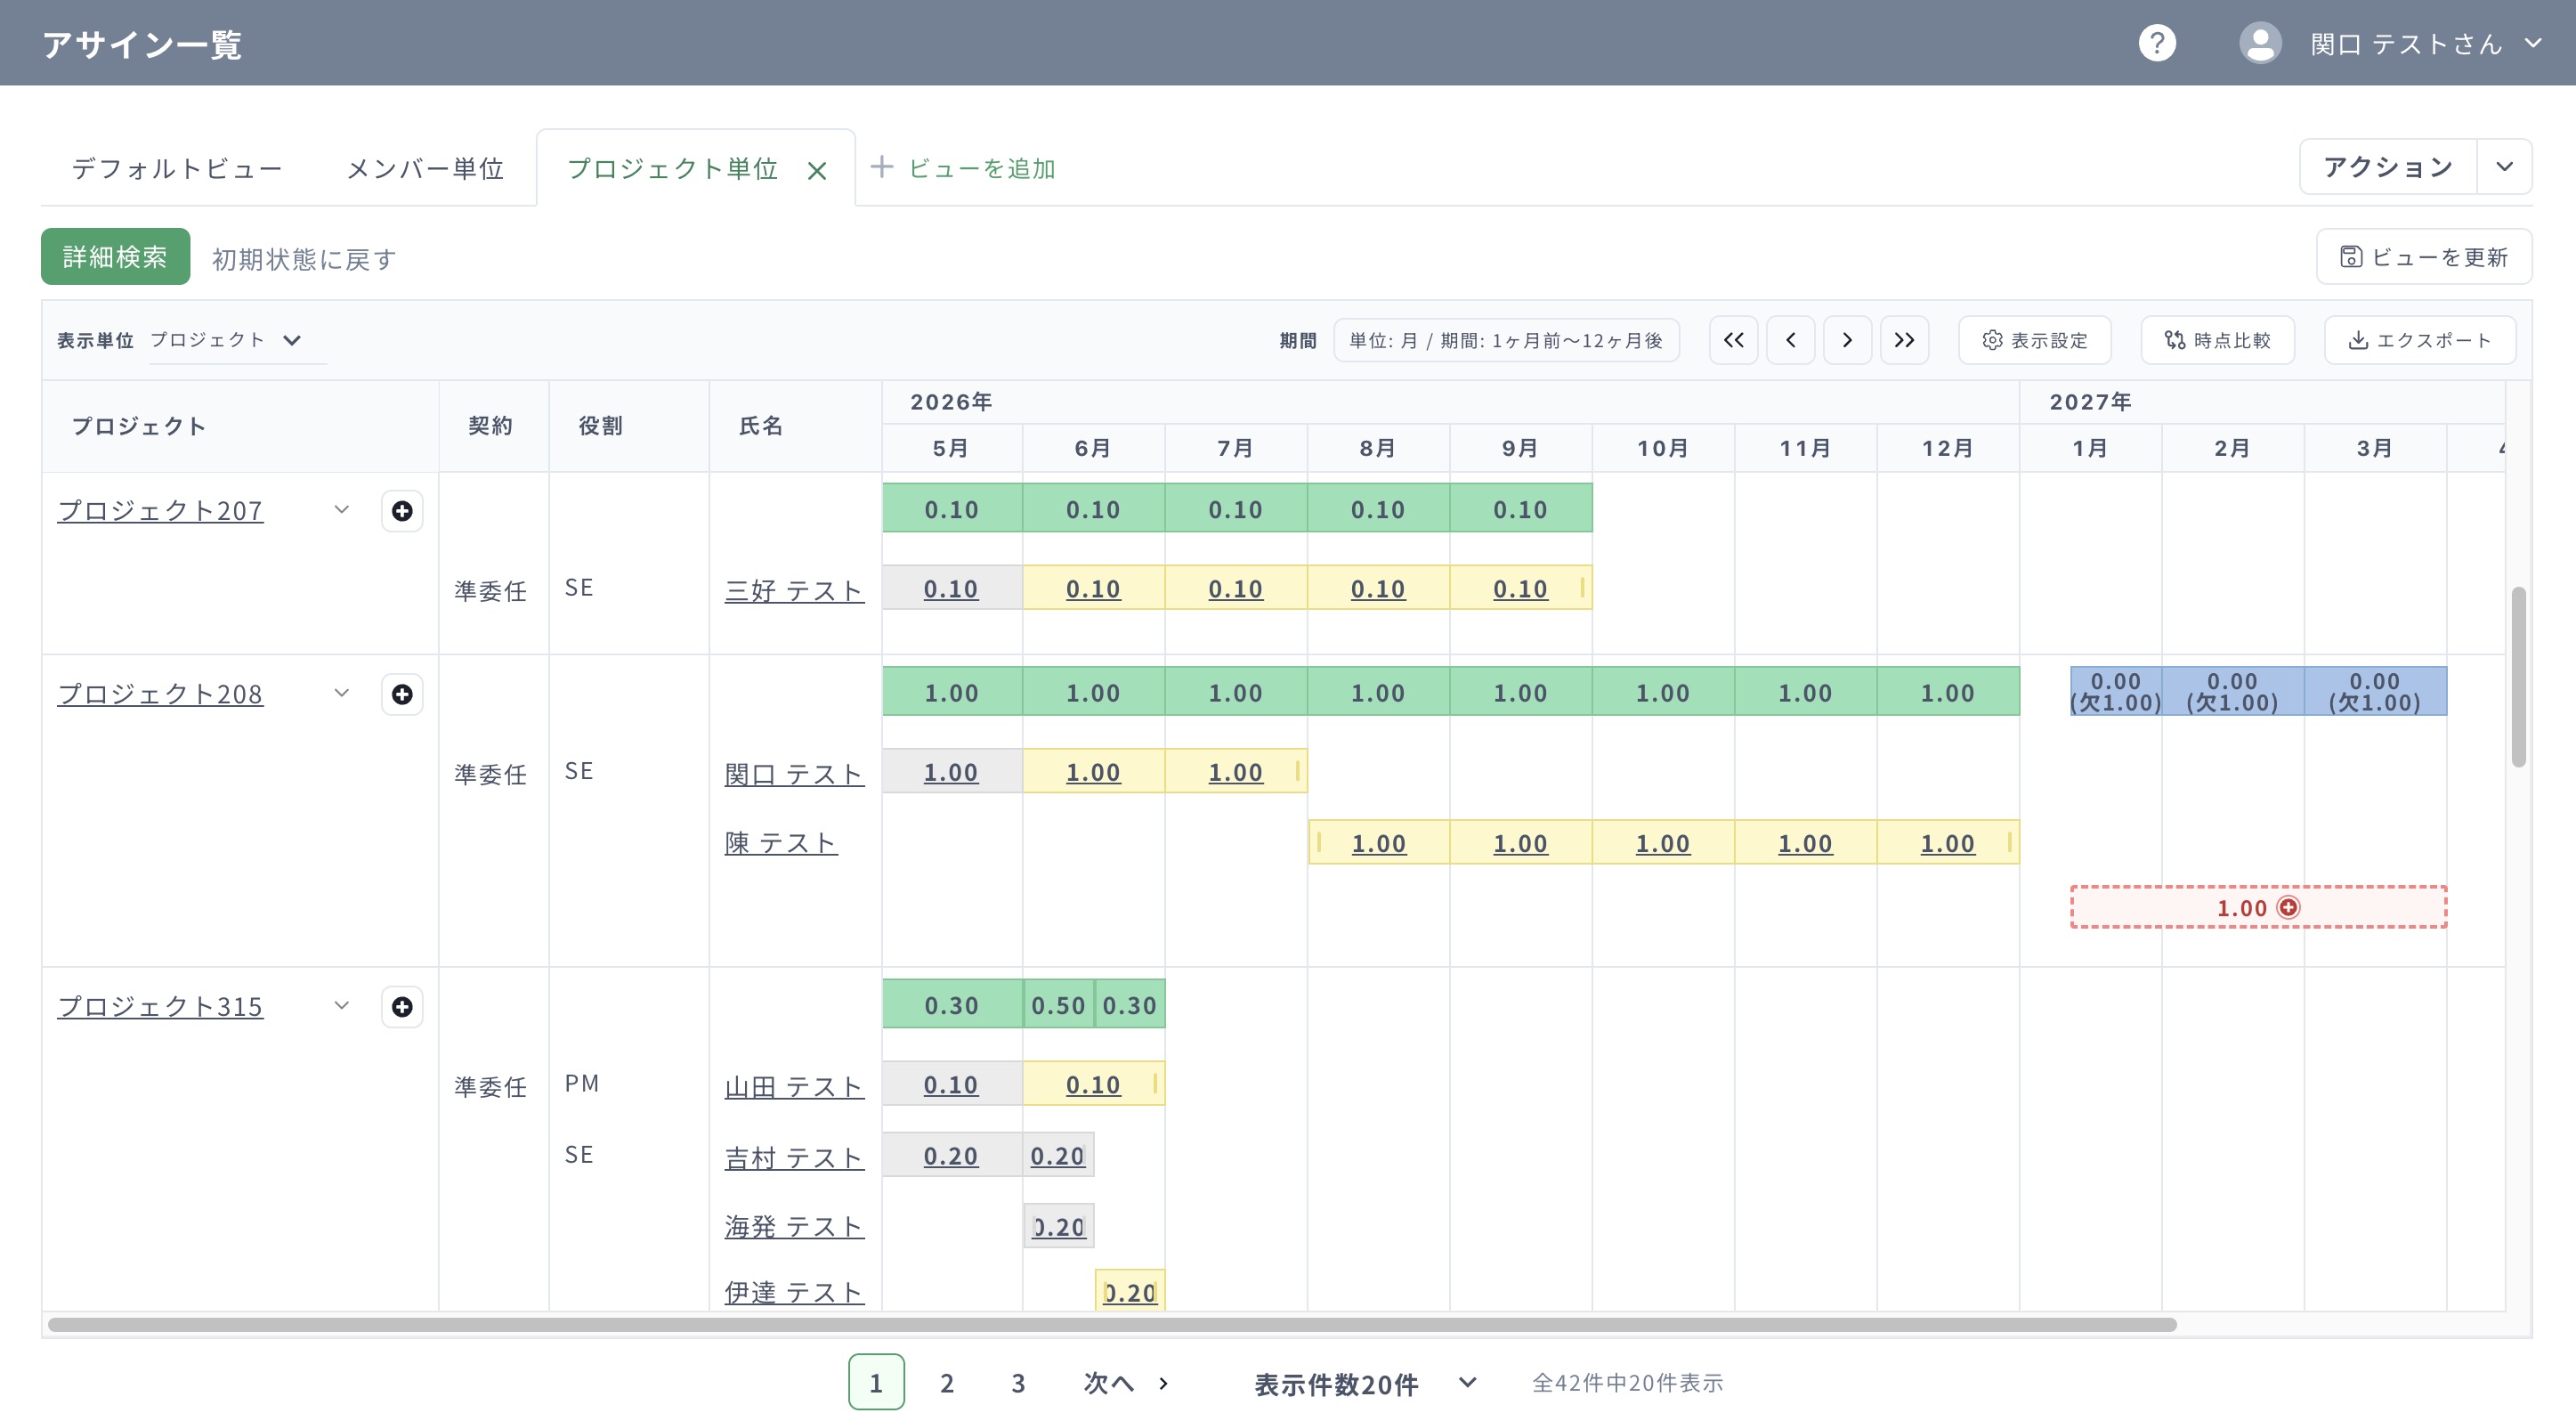Go to page 3
2576x1421 pixels.
pyautogui.click(x=1018, y=1382)
